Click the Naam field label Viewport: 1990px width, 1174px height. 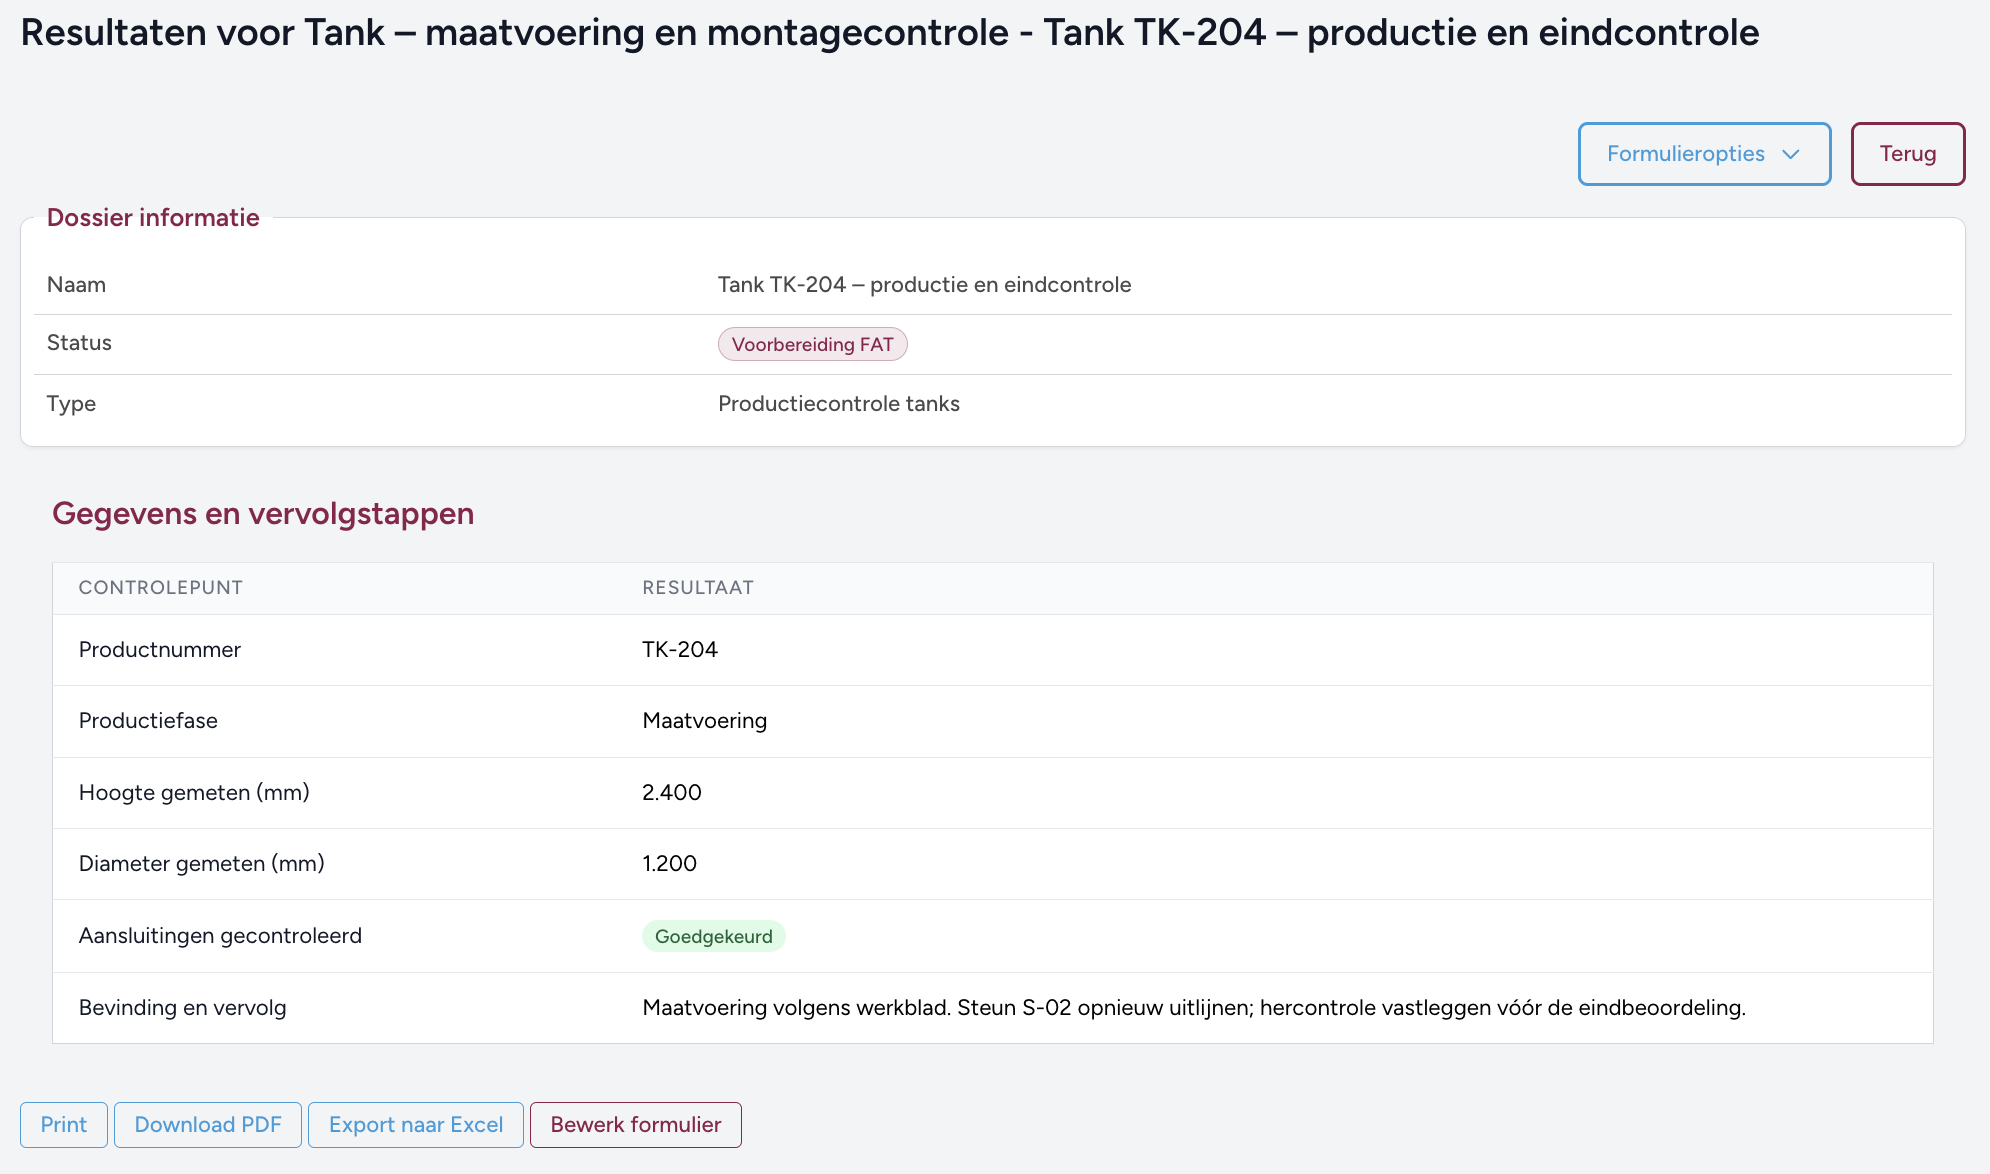76,284
